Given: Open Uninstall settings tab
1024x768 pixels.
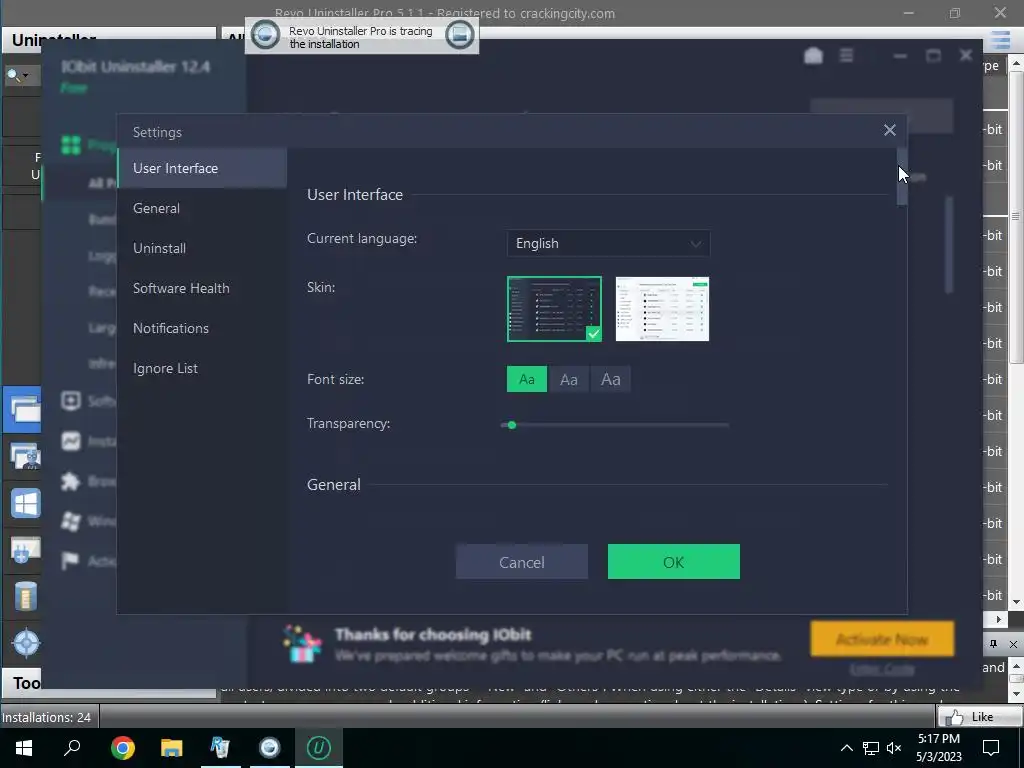Looking at the screenshot, I should coord(202,248).
